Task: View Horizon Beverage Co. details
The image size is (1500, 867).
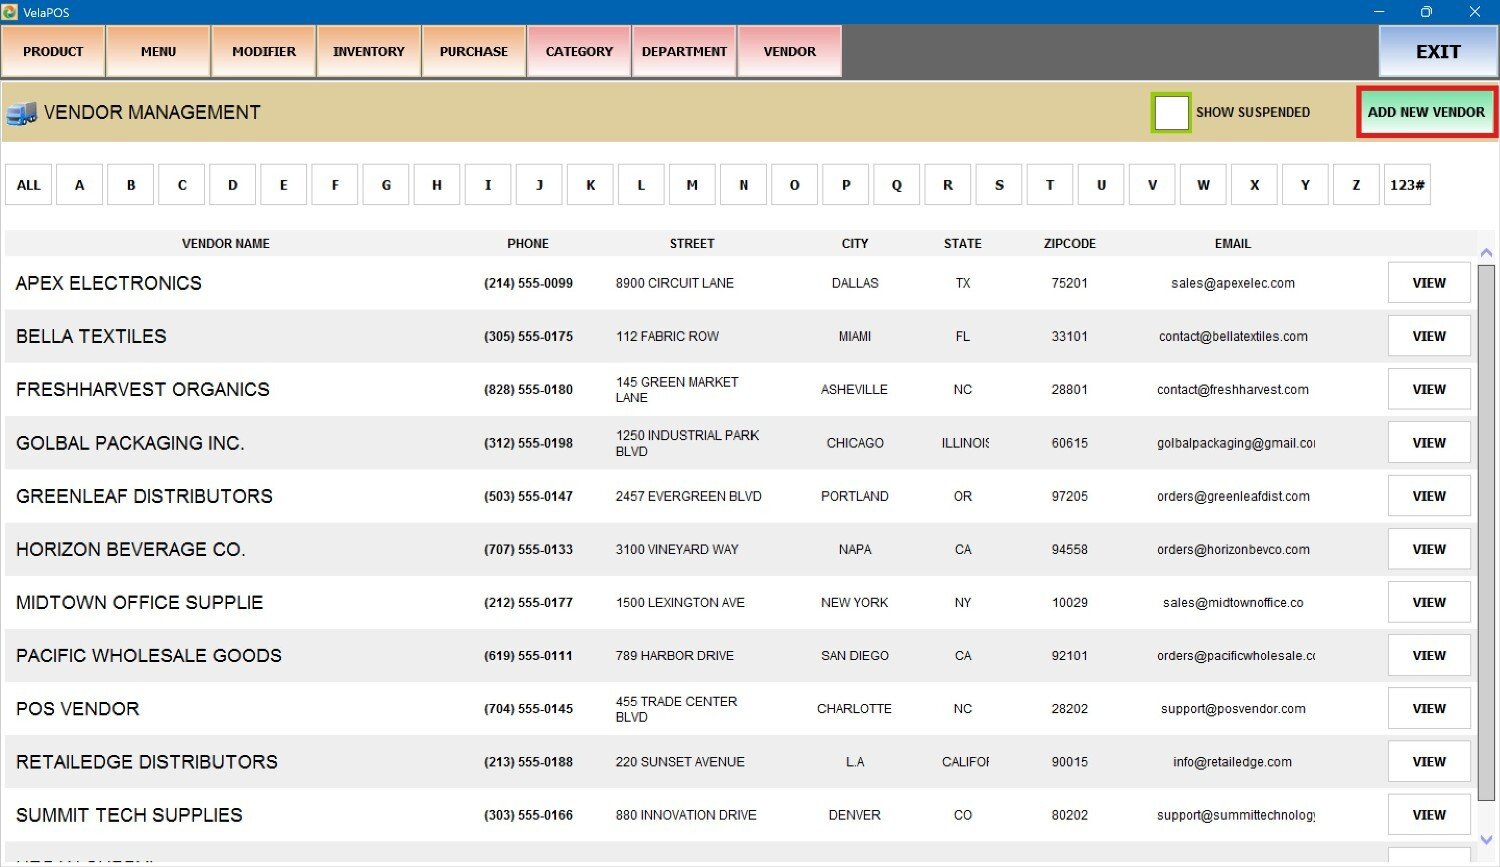Action: (1428, 549)
